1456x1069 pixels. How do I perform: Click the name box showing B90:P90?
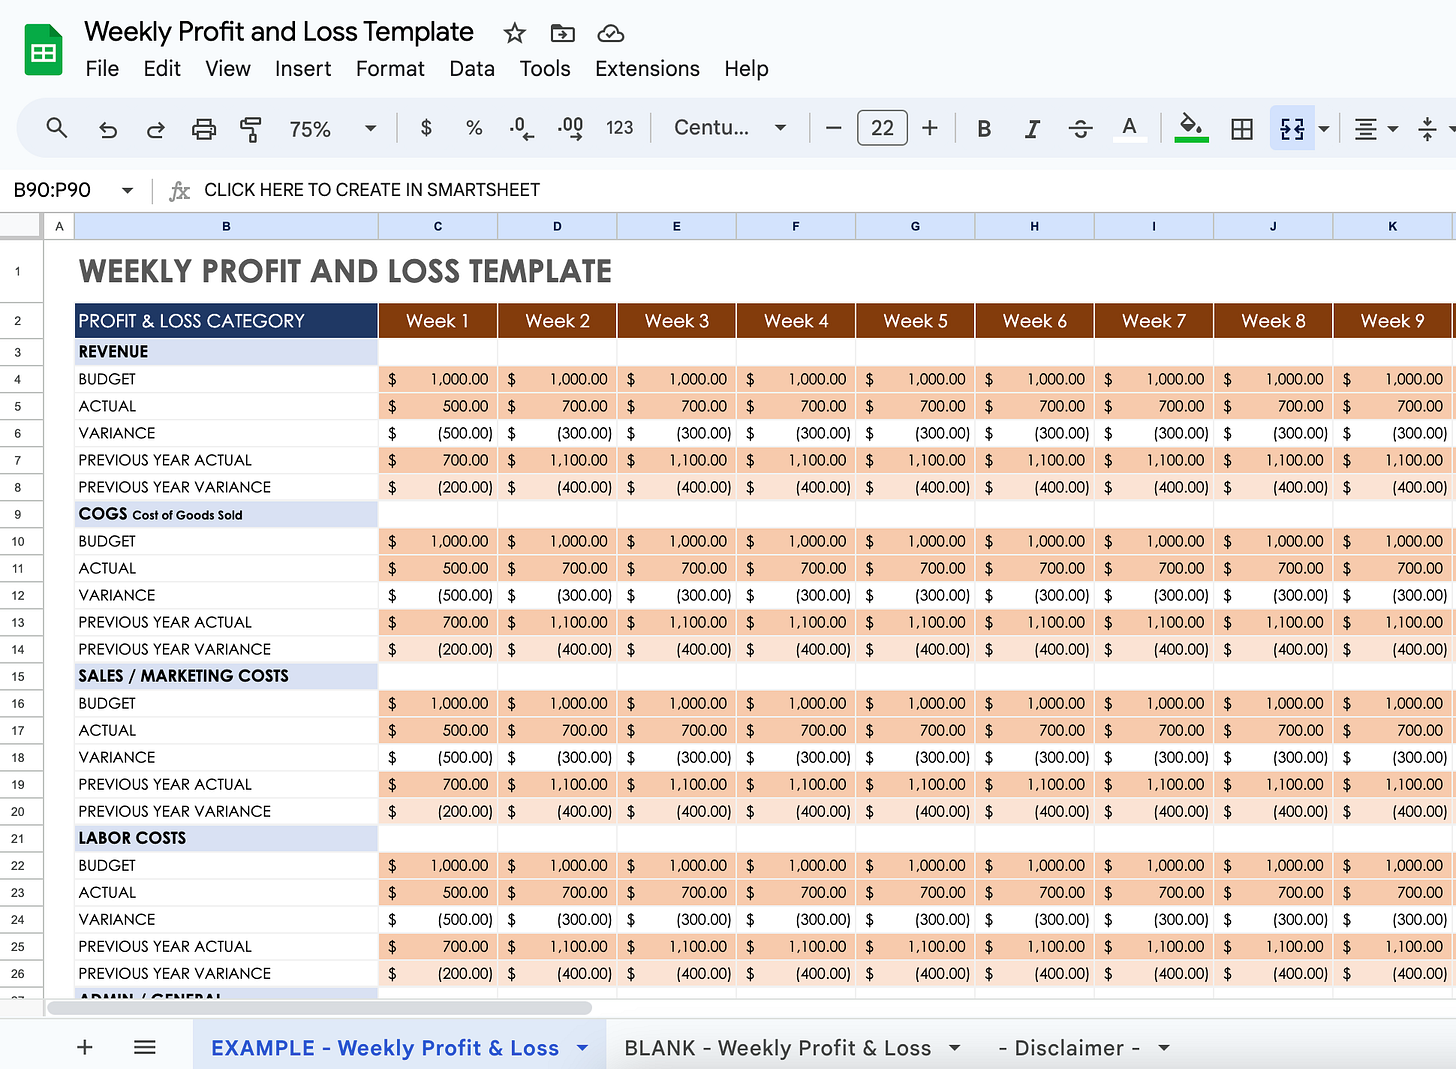tap(52, 190)
